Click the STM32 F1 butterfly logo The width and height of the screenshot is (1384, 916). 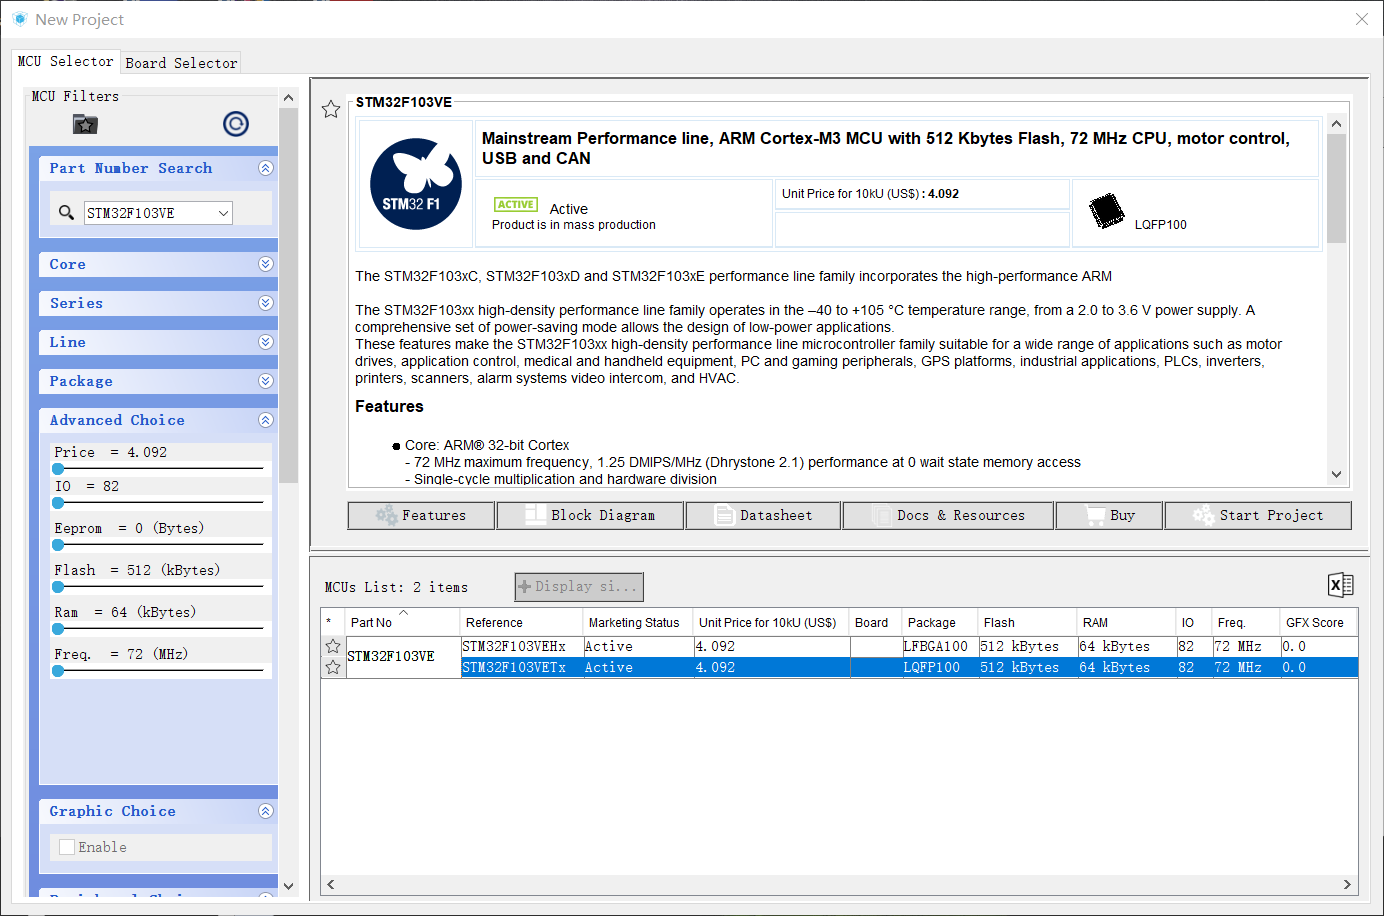416,184
